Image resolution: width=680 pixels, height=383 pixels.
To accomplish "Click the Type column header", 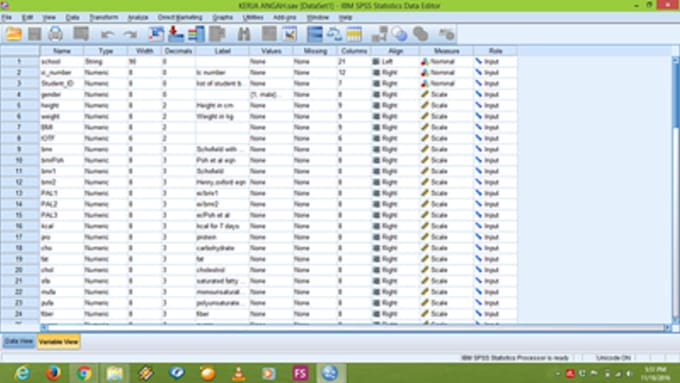I will (105, 51).
